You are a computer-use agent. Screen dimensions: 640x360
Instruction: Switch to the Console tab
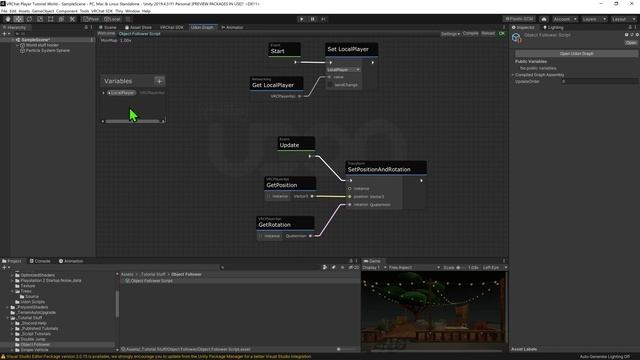point(40,261)
